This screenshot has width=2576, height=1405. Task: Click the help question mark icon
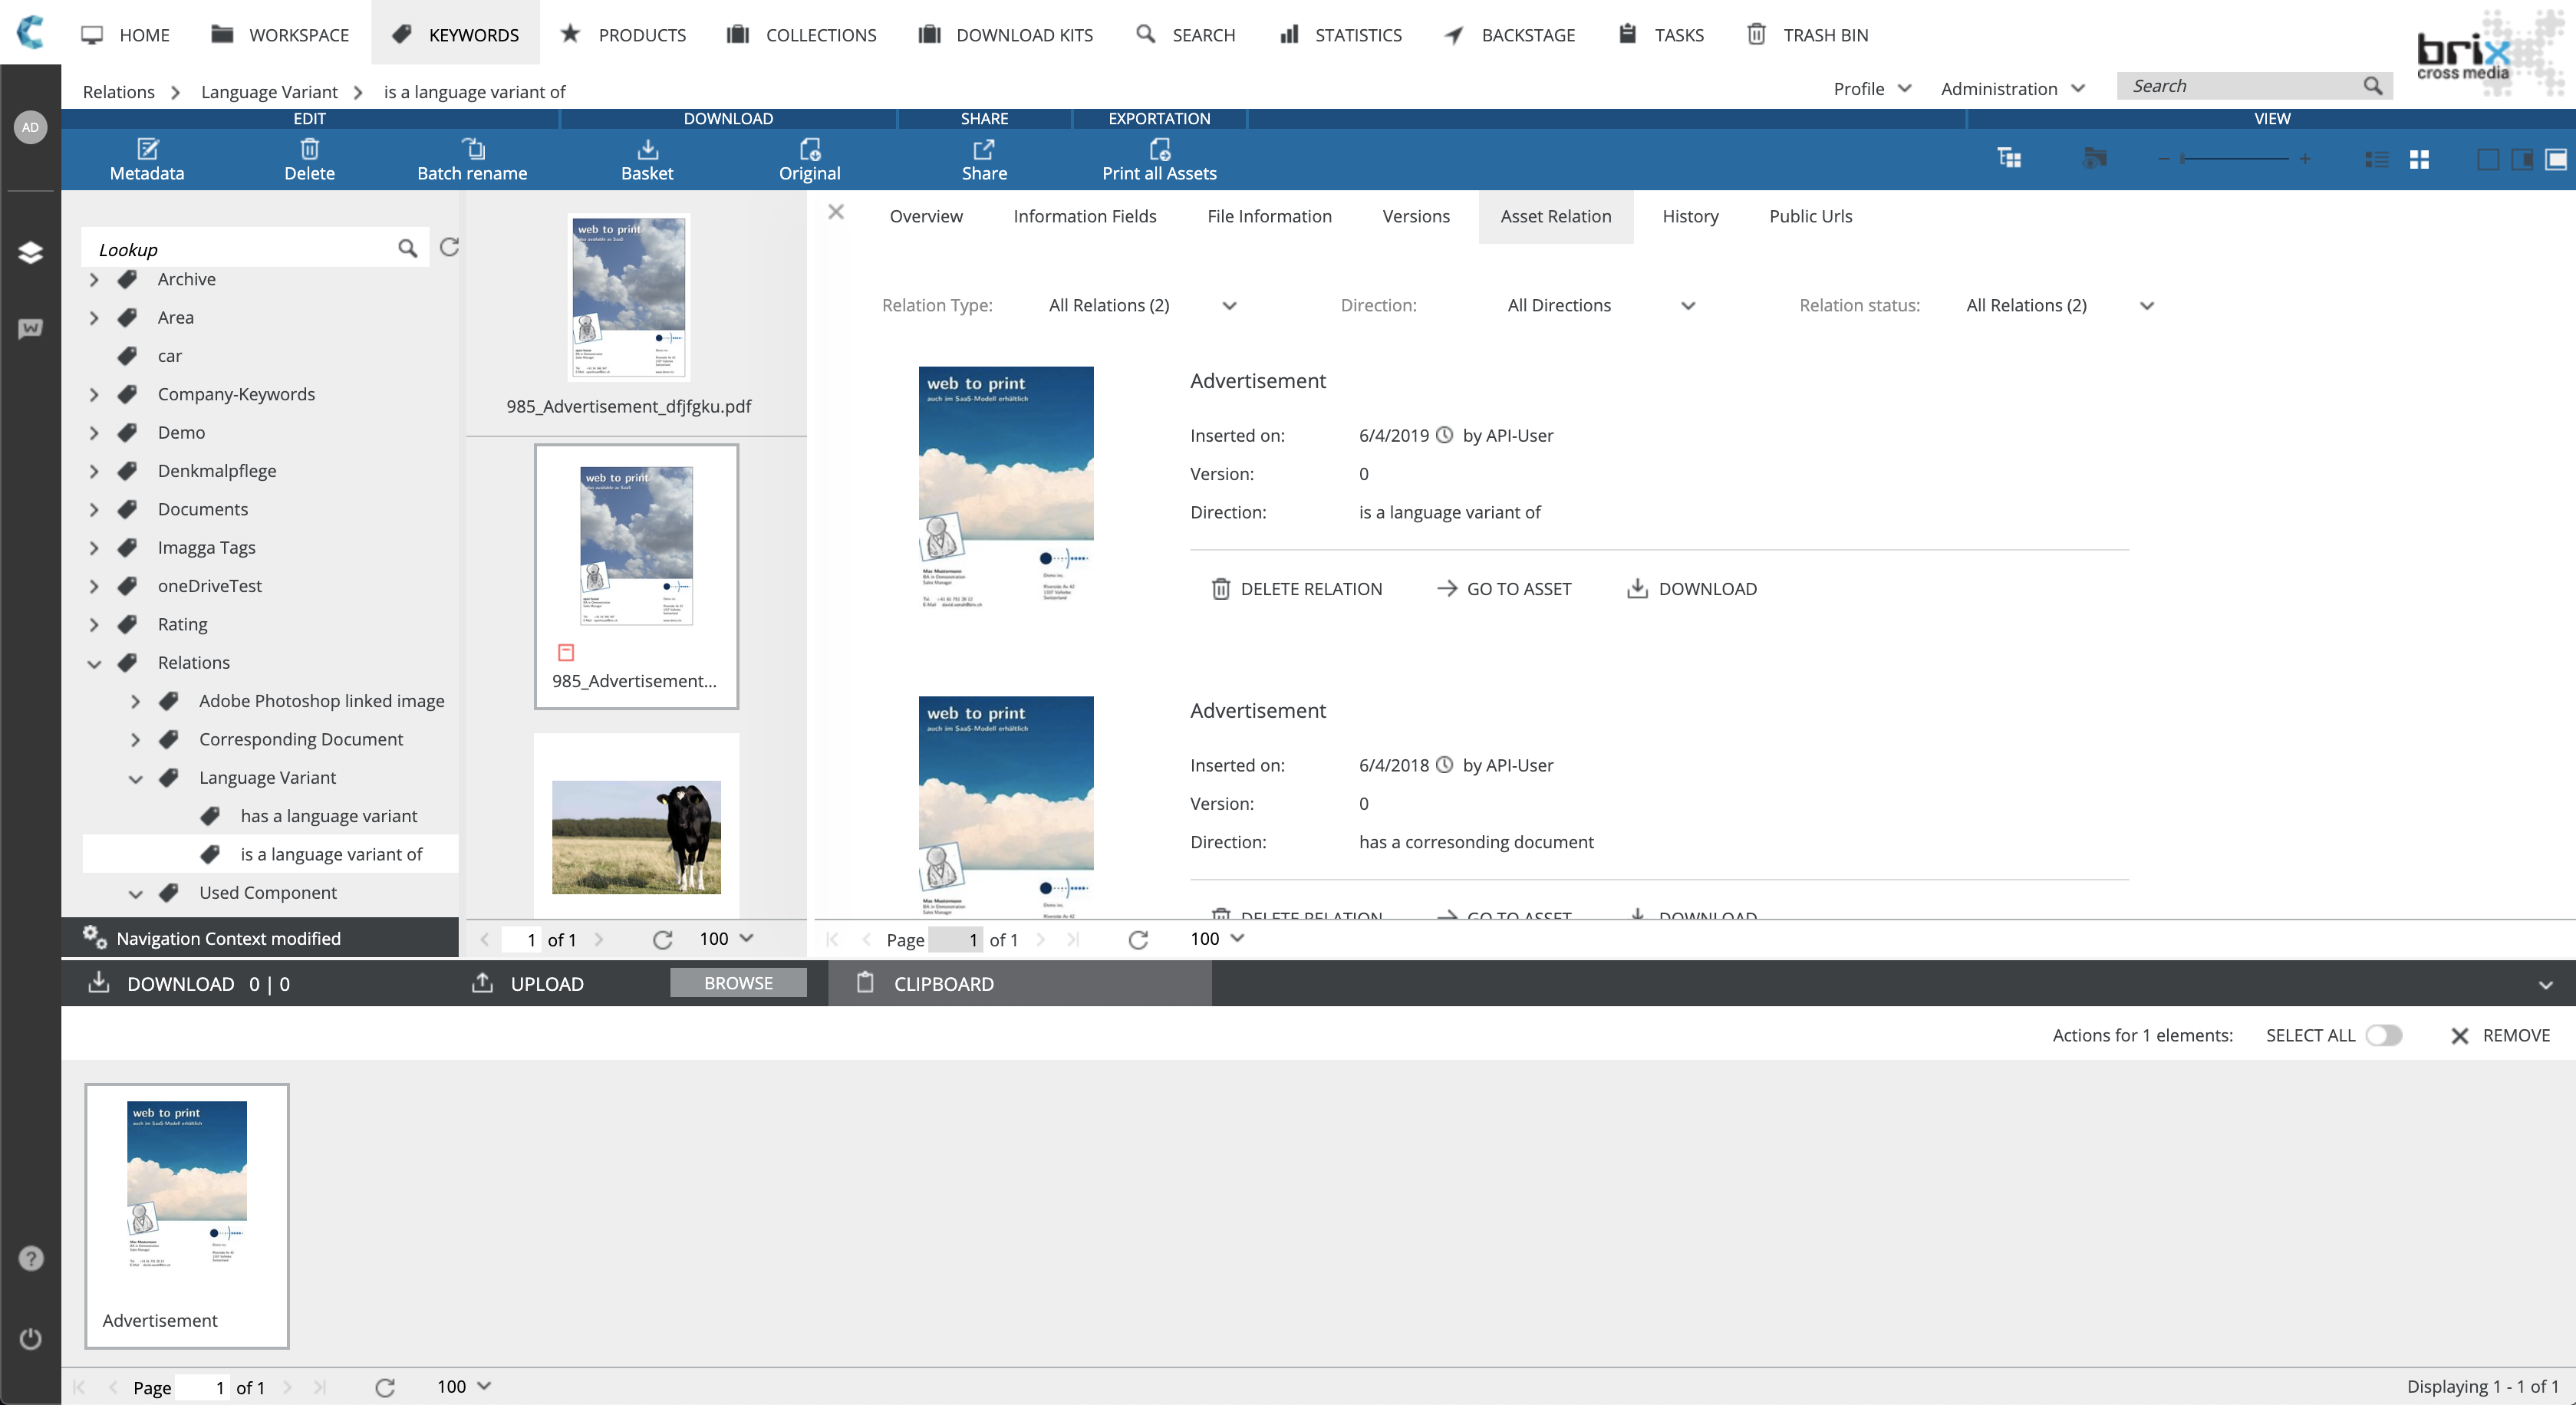pyautogui.click(x=31, y=1258)
